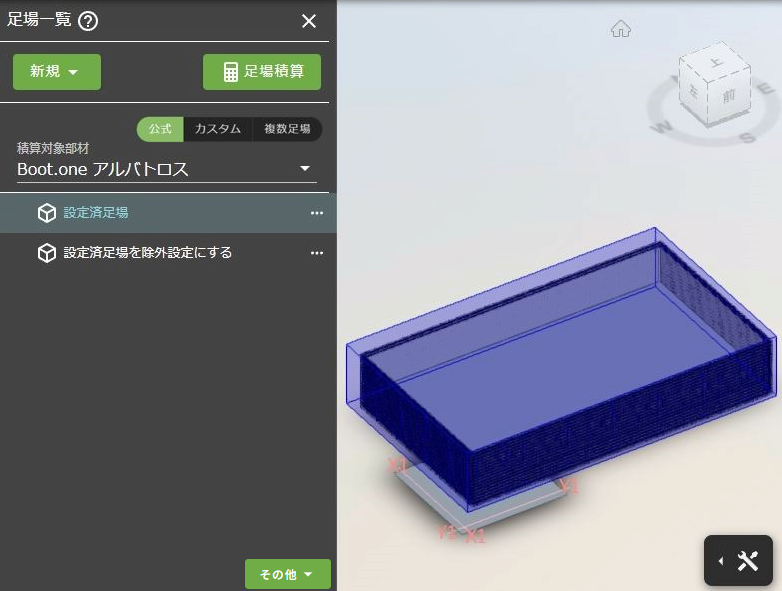The height and width of the screenshot is (591, 782).
Task: Select the 公式 toggle option
Action: coord(160,129)
